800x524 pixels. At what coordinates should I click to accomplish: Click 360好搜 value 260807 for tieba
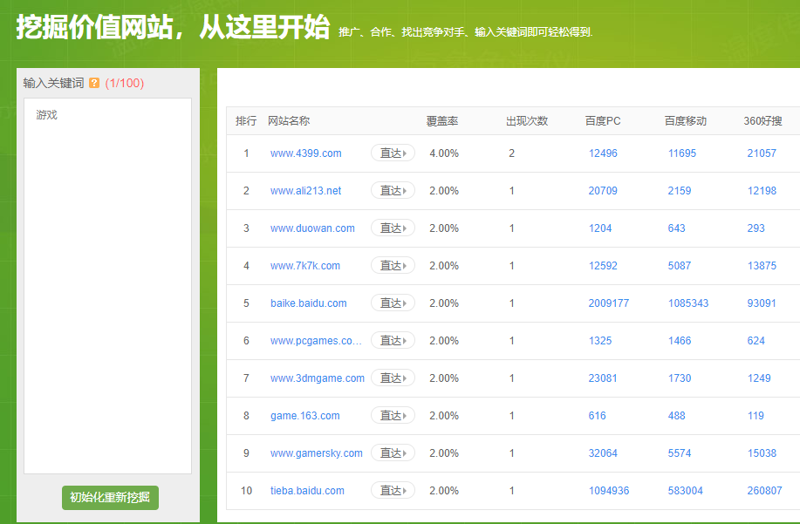764,491
